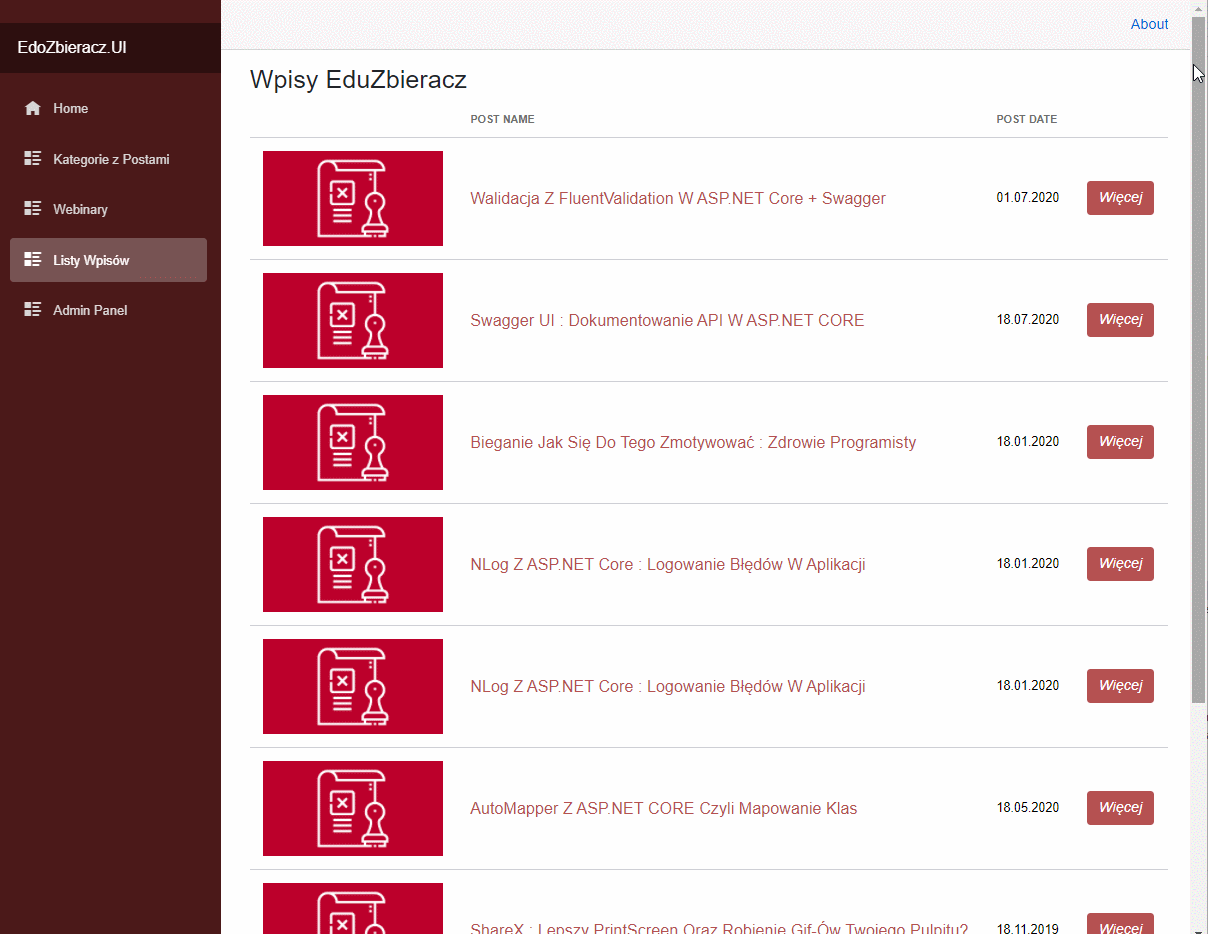This screenshot has width=1208, height=934.
Task: Open post ShareX : Lepszy PrintScreen
Action: click(x=719, y=927)
